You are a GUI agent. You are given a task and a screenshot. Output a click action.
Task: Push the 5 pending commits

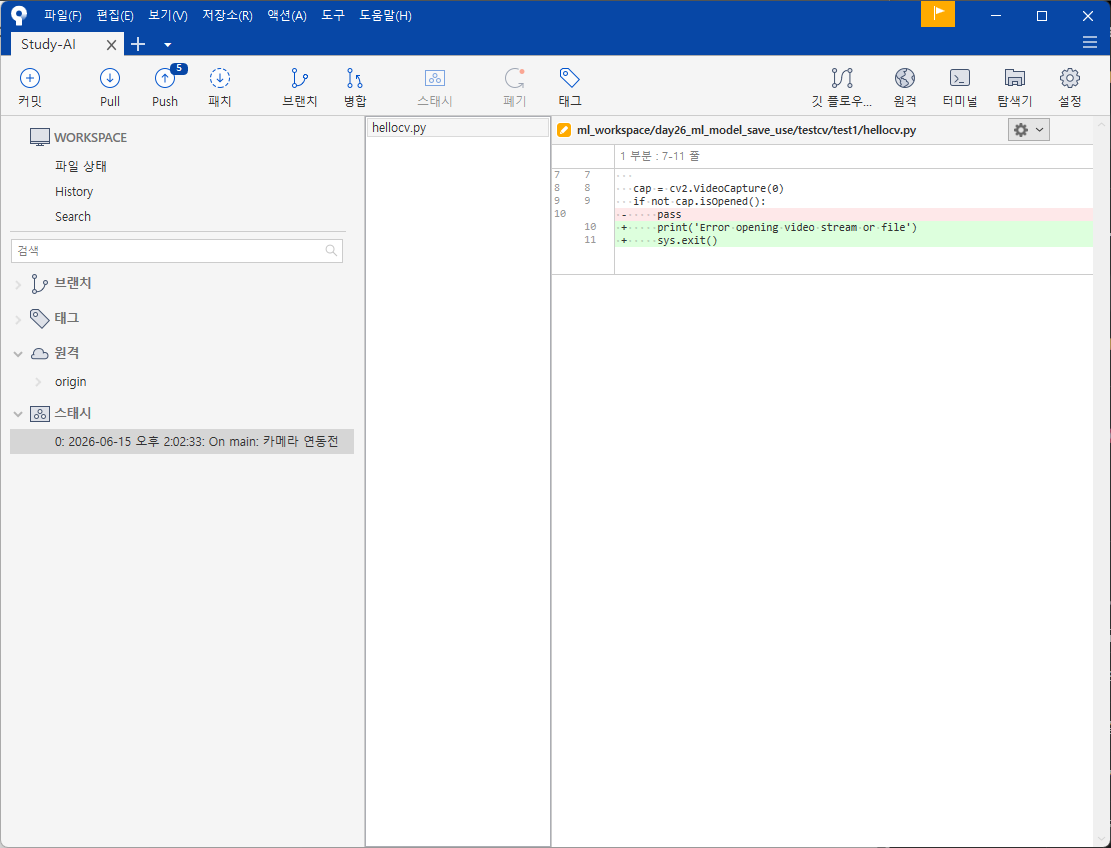tap(165, 87)
